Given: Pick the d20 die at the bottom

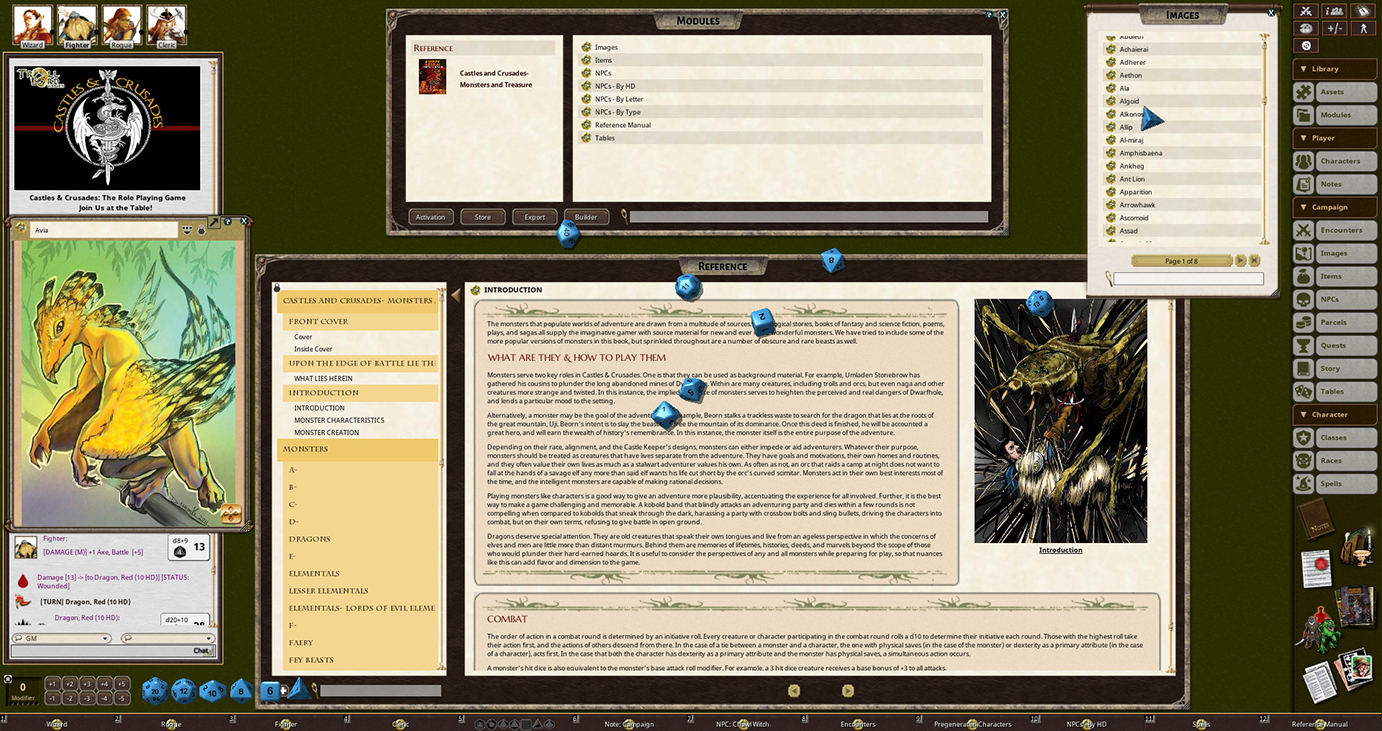Looking at the screenshot, I should (154, 691).
